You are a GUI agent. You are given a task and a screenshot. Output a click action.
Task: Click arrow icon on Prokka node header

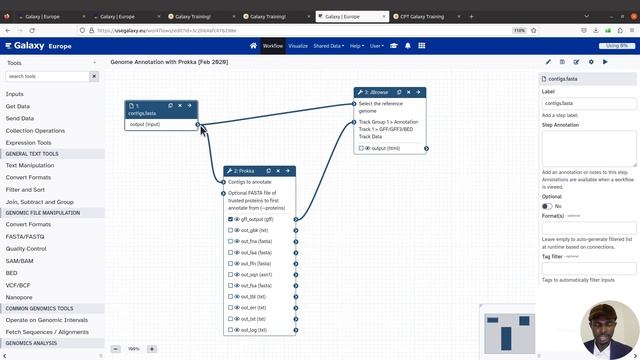pyautogui.click(x=288, y=171)
